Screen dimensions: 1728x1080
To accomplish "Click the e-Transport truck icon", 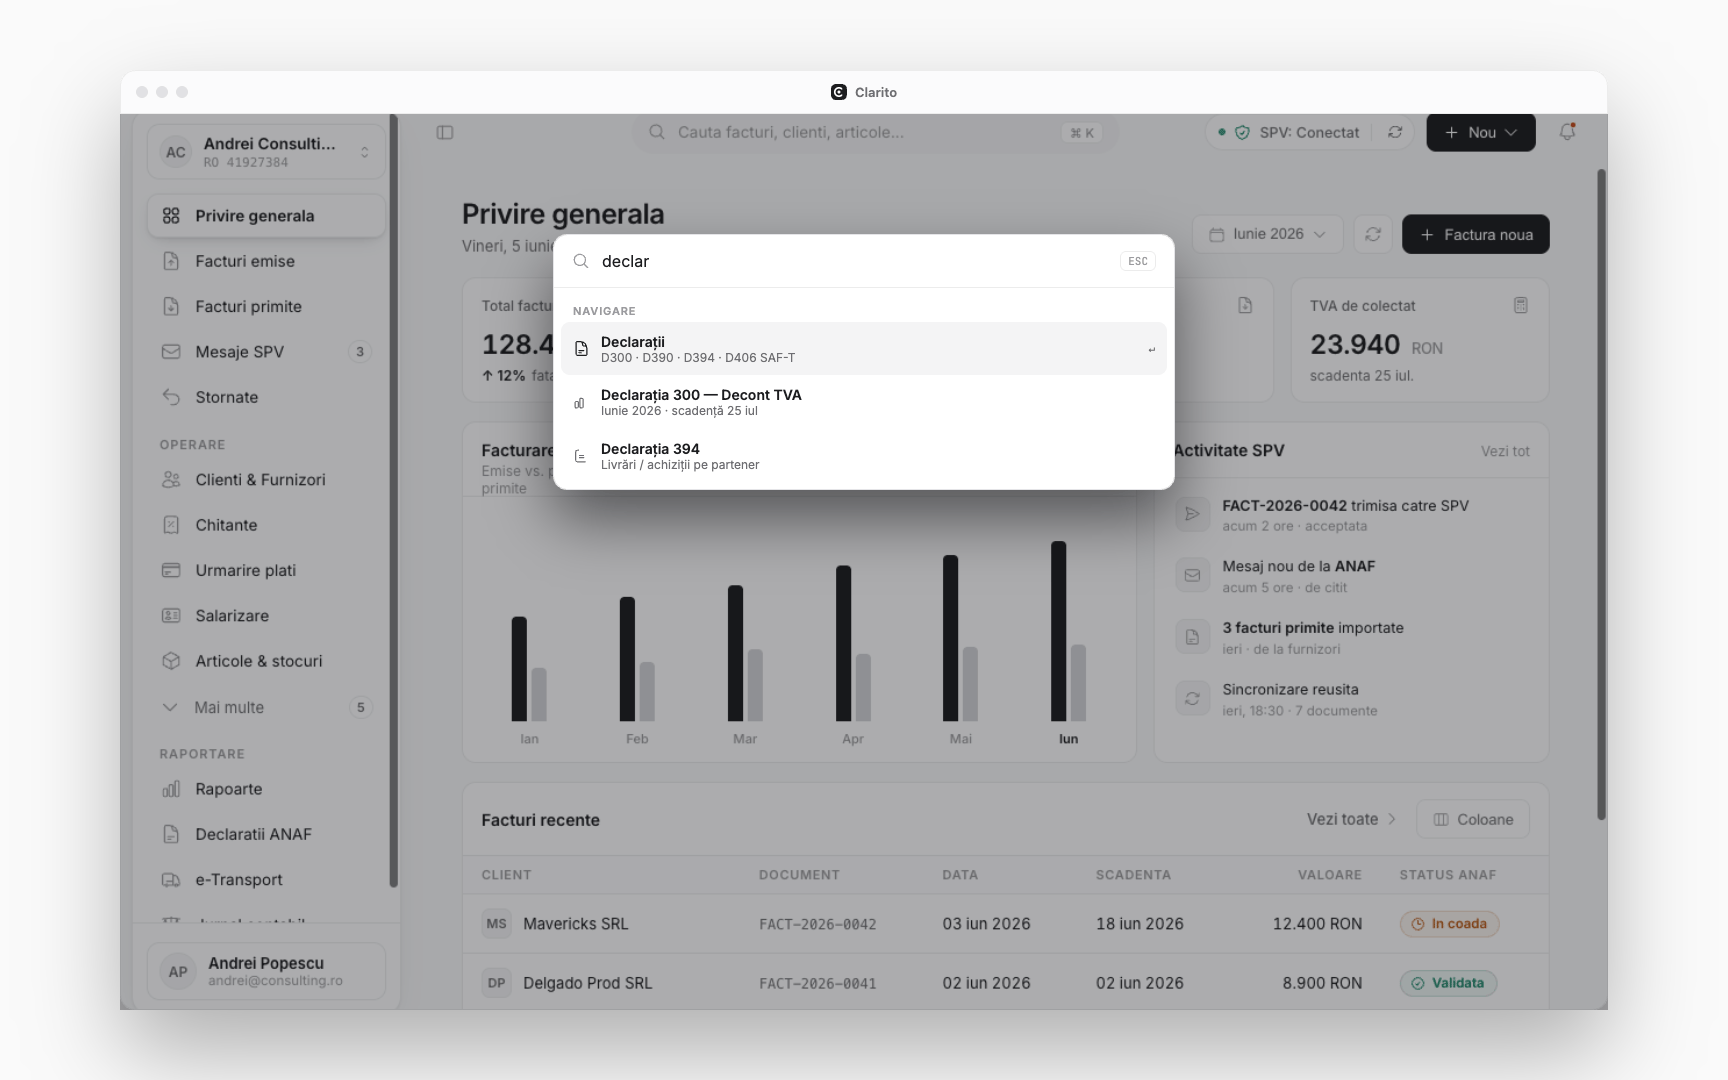I will tap(171, 880).
